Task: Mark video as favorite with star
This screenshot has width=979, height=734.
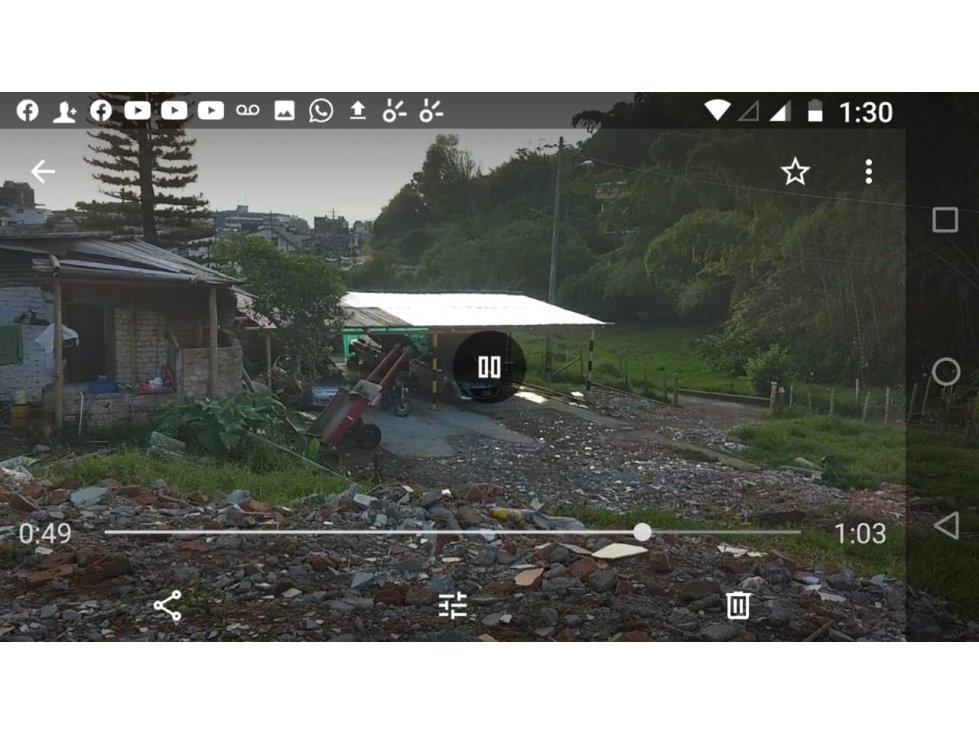Action: point(795,171)
